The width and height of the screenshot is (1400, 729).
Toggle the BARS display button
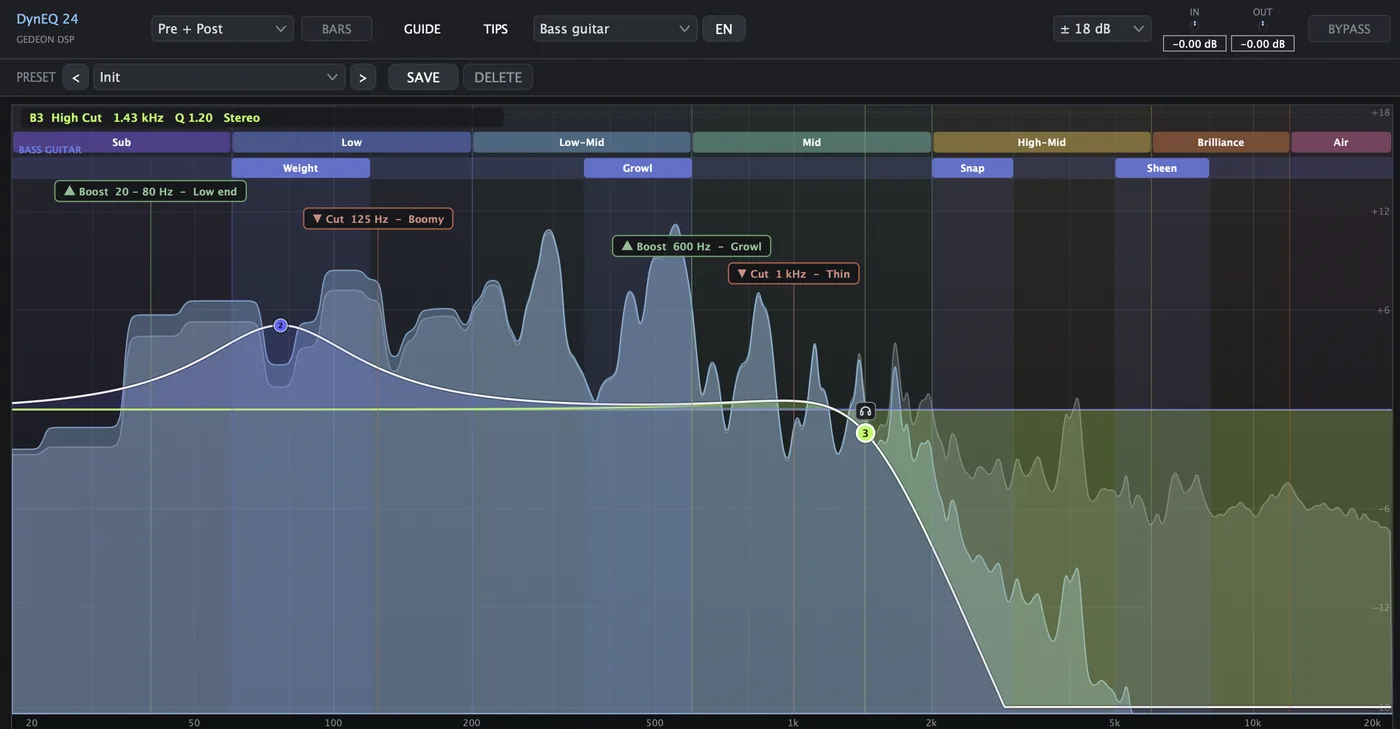337,29
